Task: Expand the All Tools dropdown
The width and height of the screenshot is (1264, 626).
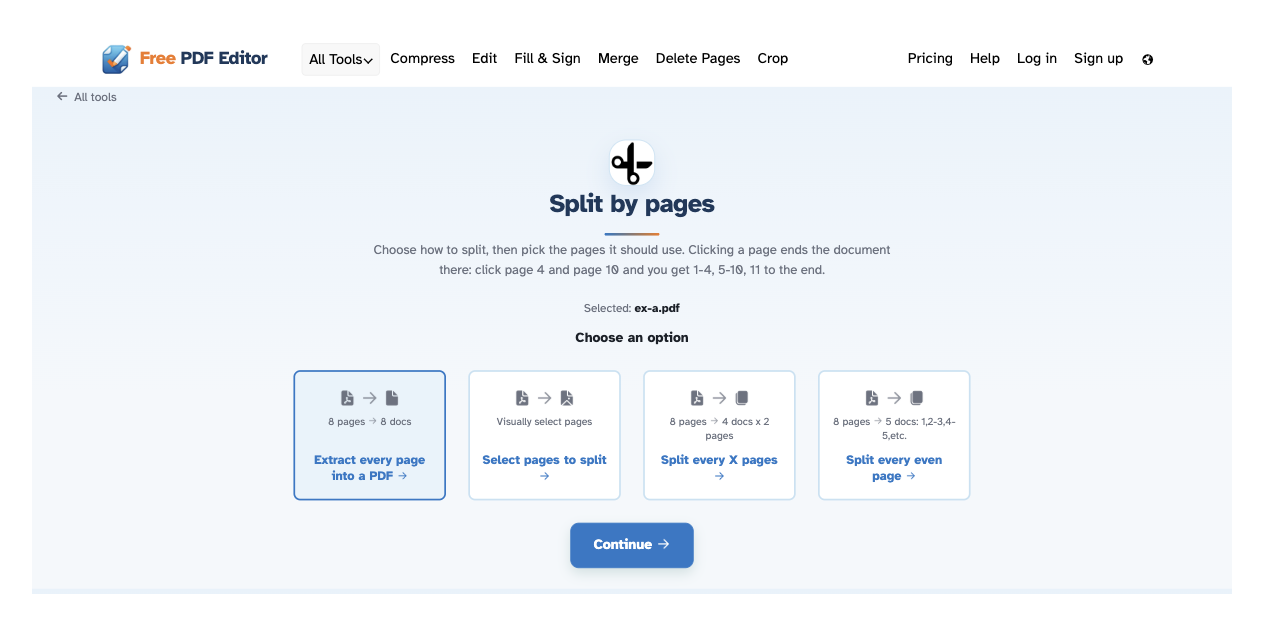Action: point(341,59)
